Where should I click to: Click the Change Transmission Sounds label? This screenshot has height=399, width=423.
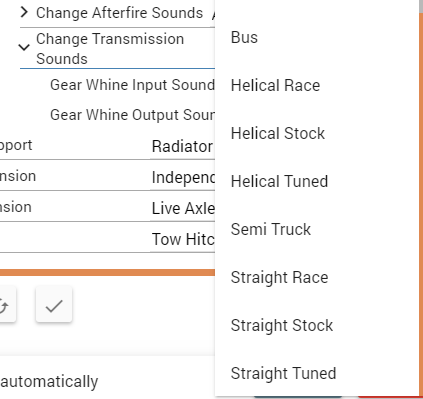(110, 49)
